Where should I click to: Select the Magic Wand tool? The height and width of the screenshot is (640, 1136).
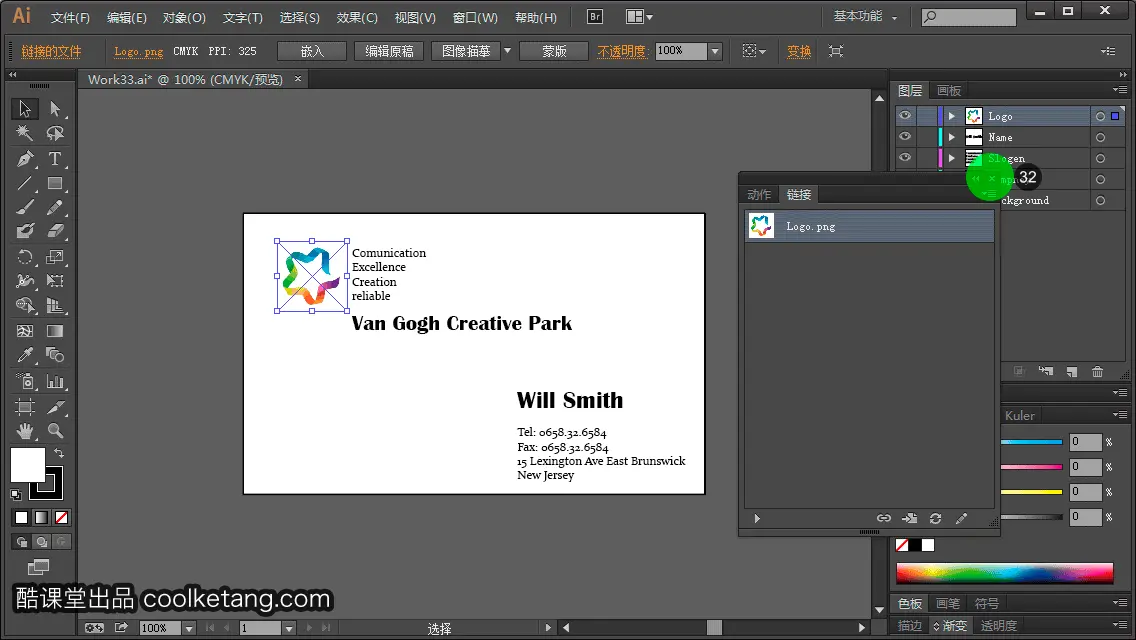(25, 133)
